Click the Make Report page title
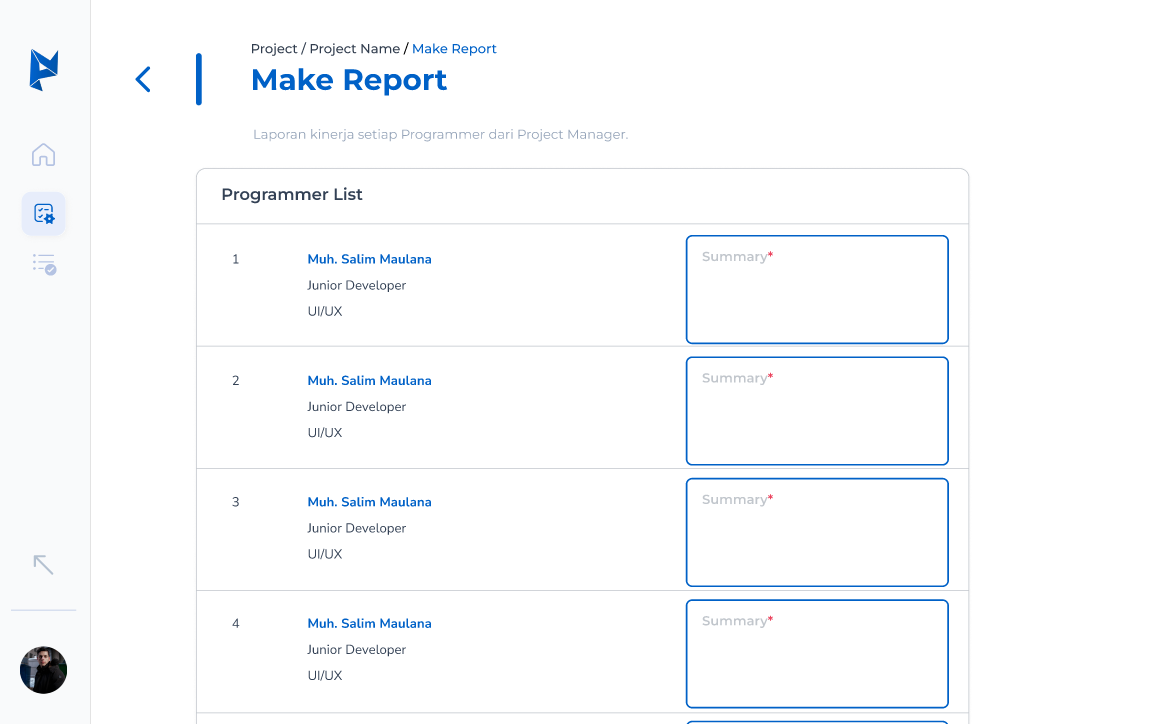The image size is (1162, 724). [349, 80]
